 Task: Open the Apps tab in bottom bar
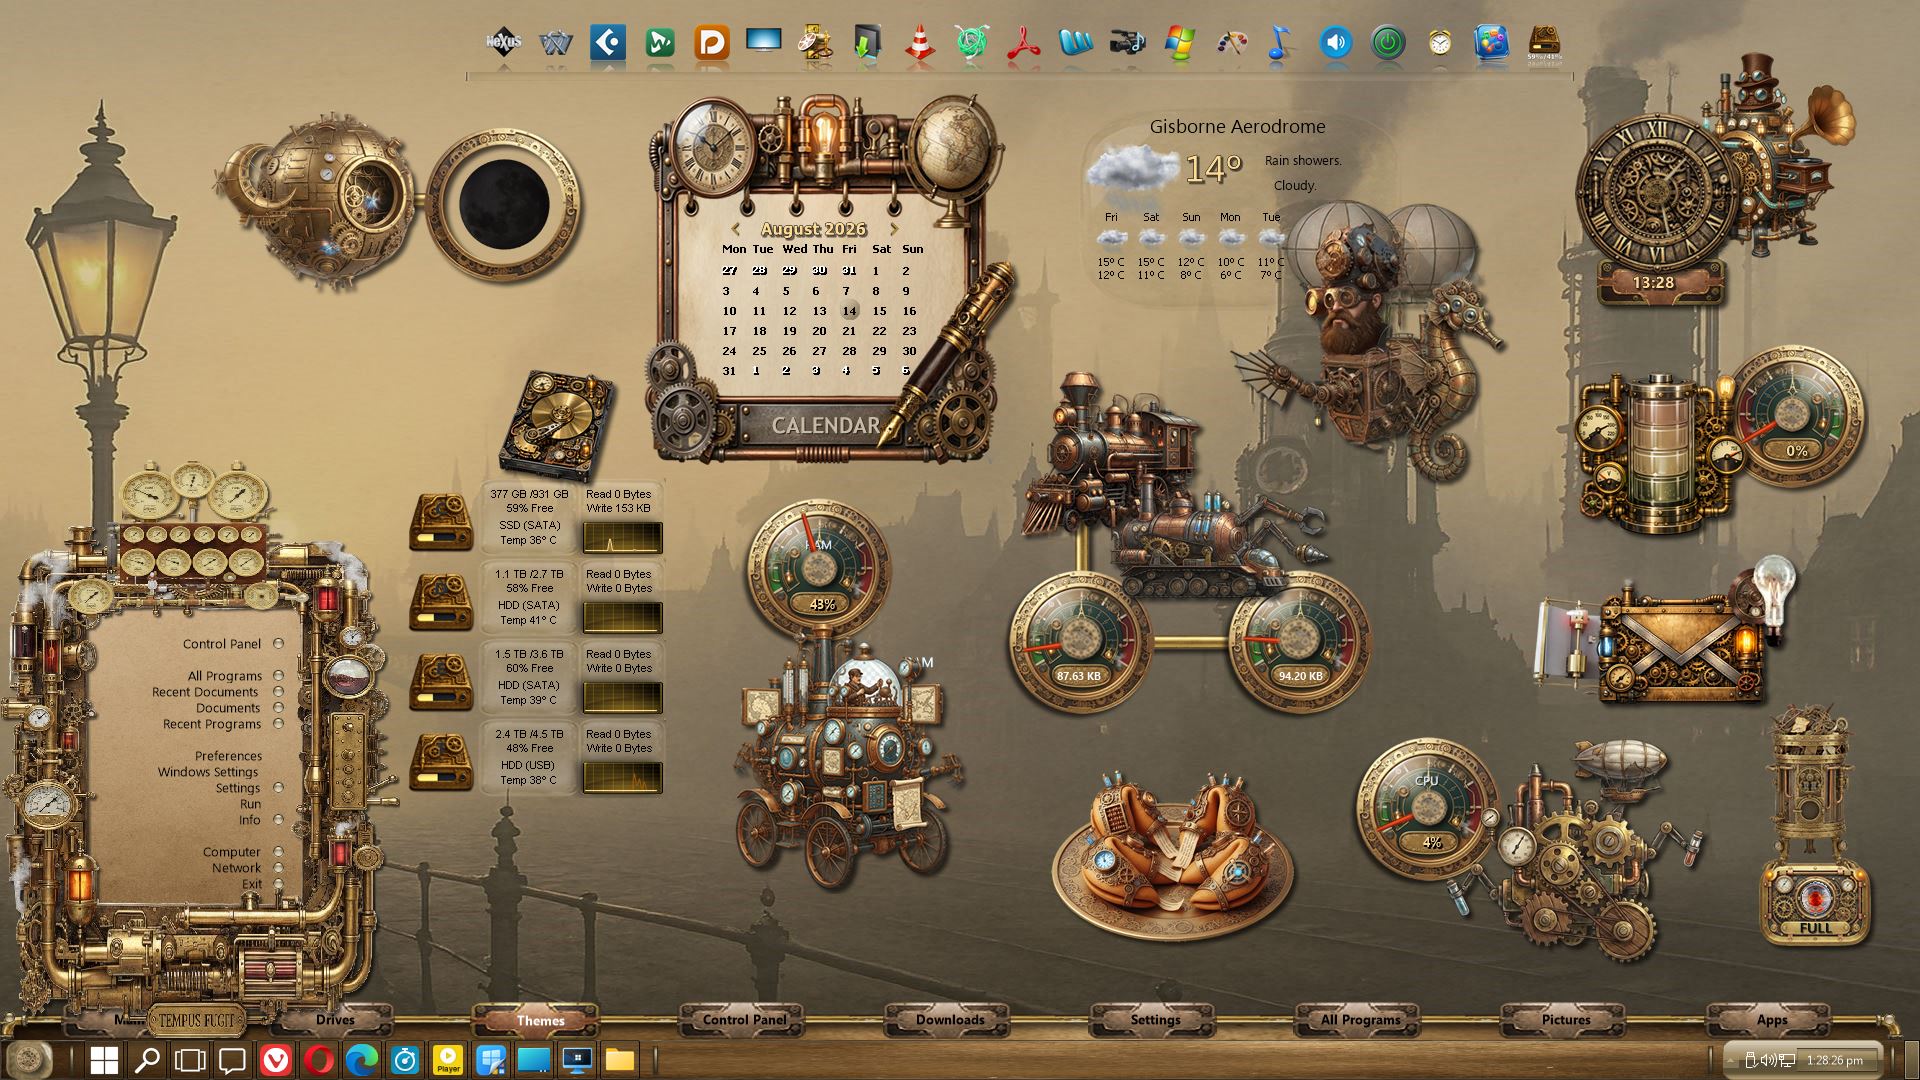[1771, 1020]
